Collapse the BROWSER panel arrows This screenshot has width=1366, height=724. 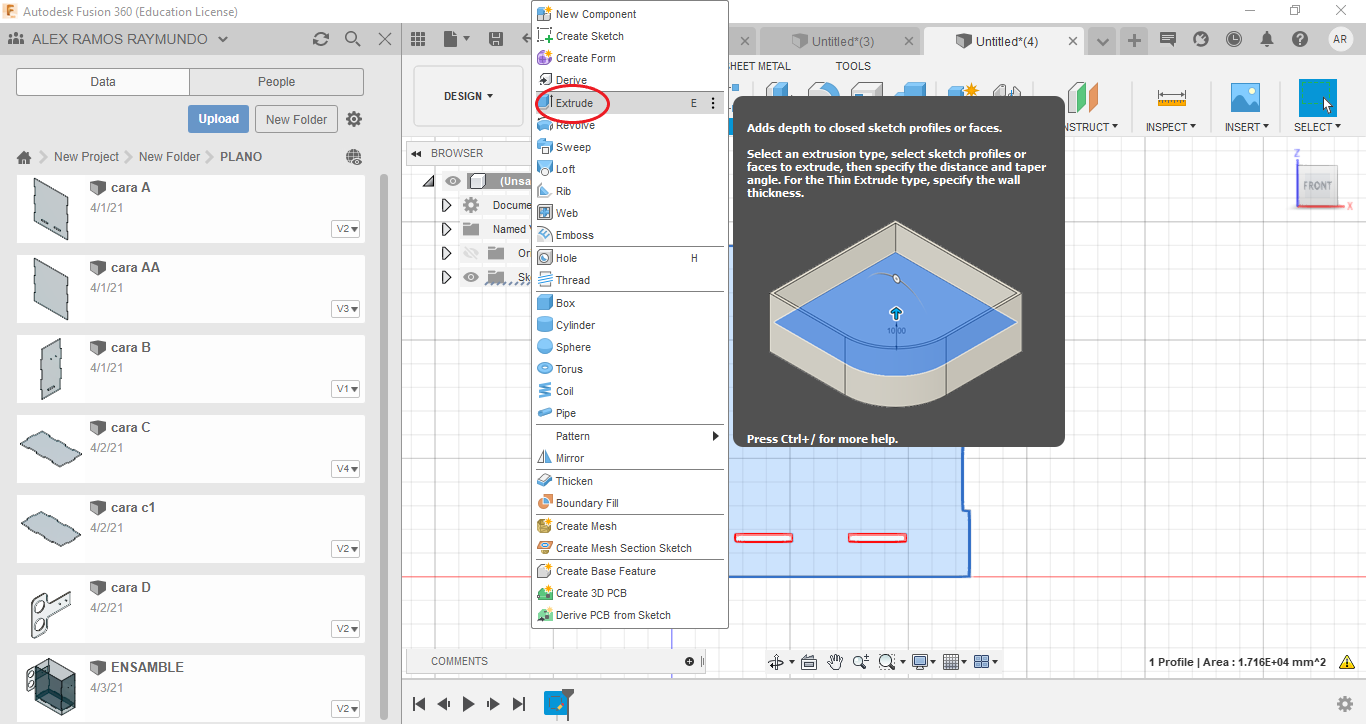416,154
